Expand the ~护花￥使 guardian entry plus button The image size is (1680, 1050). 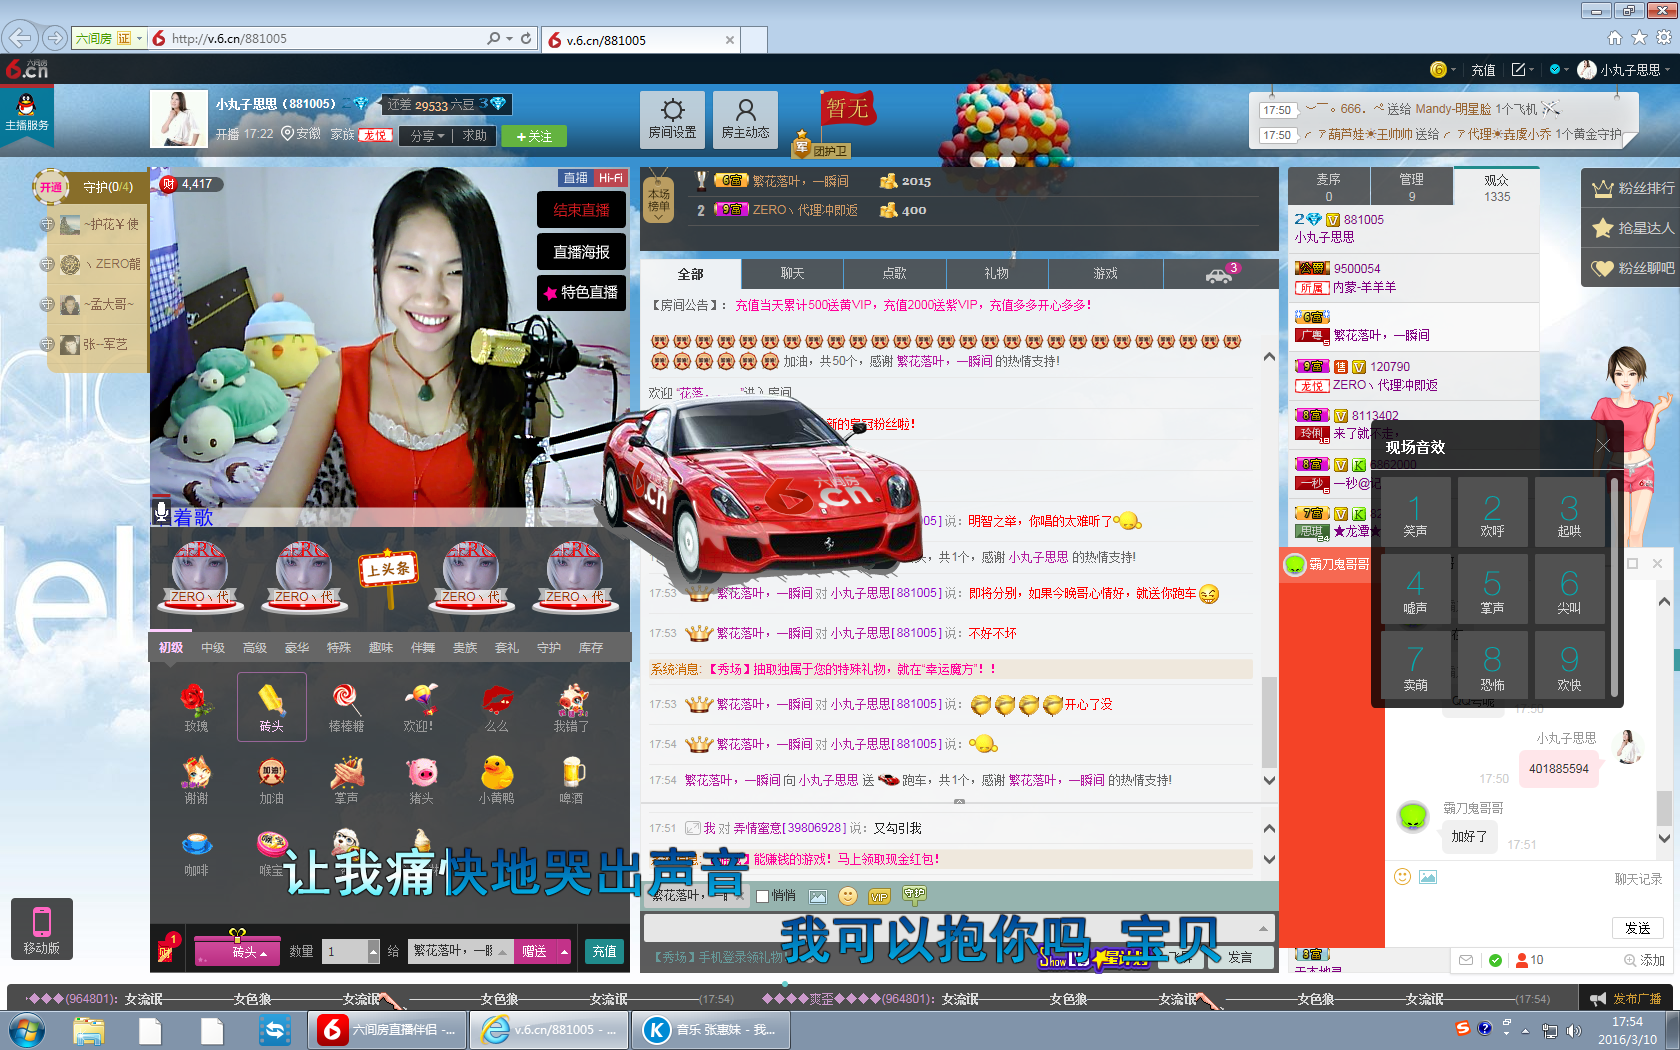(x=47, y=224)
